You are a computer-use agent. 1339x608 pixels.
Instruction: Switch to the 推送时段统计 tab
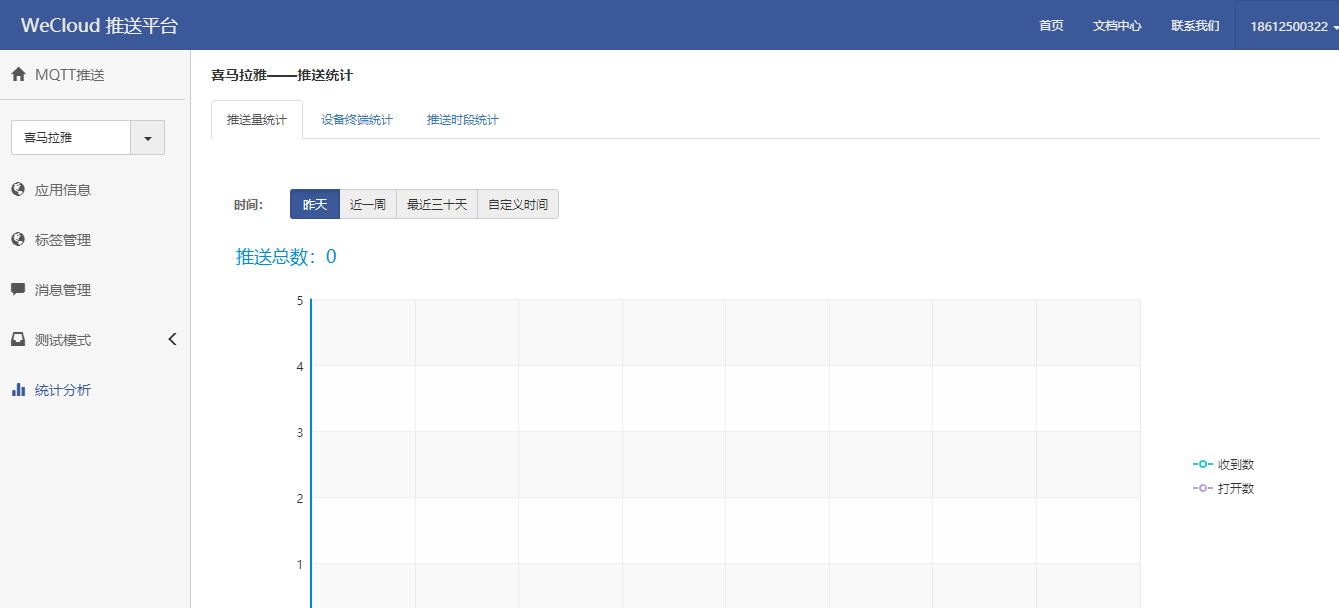point(463,120)
